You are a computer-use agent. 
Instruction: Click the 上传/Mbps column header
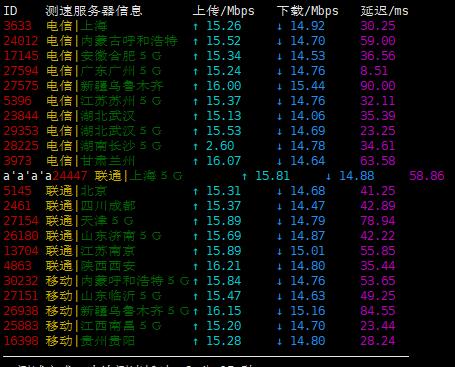point(223,11)
